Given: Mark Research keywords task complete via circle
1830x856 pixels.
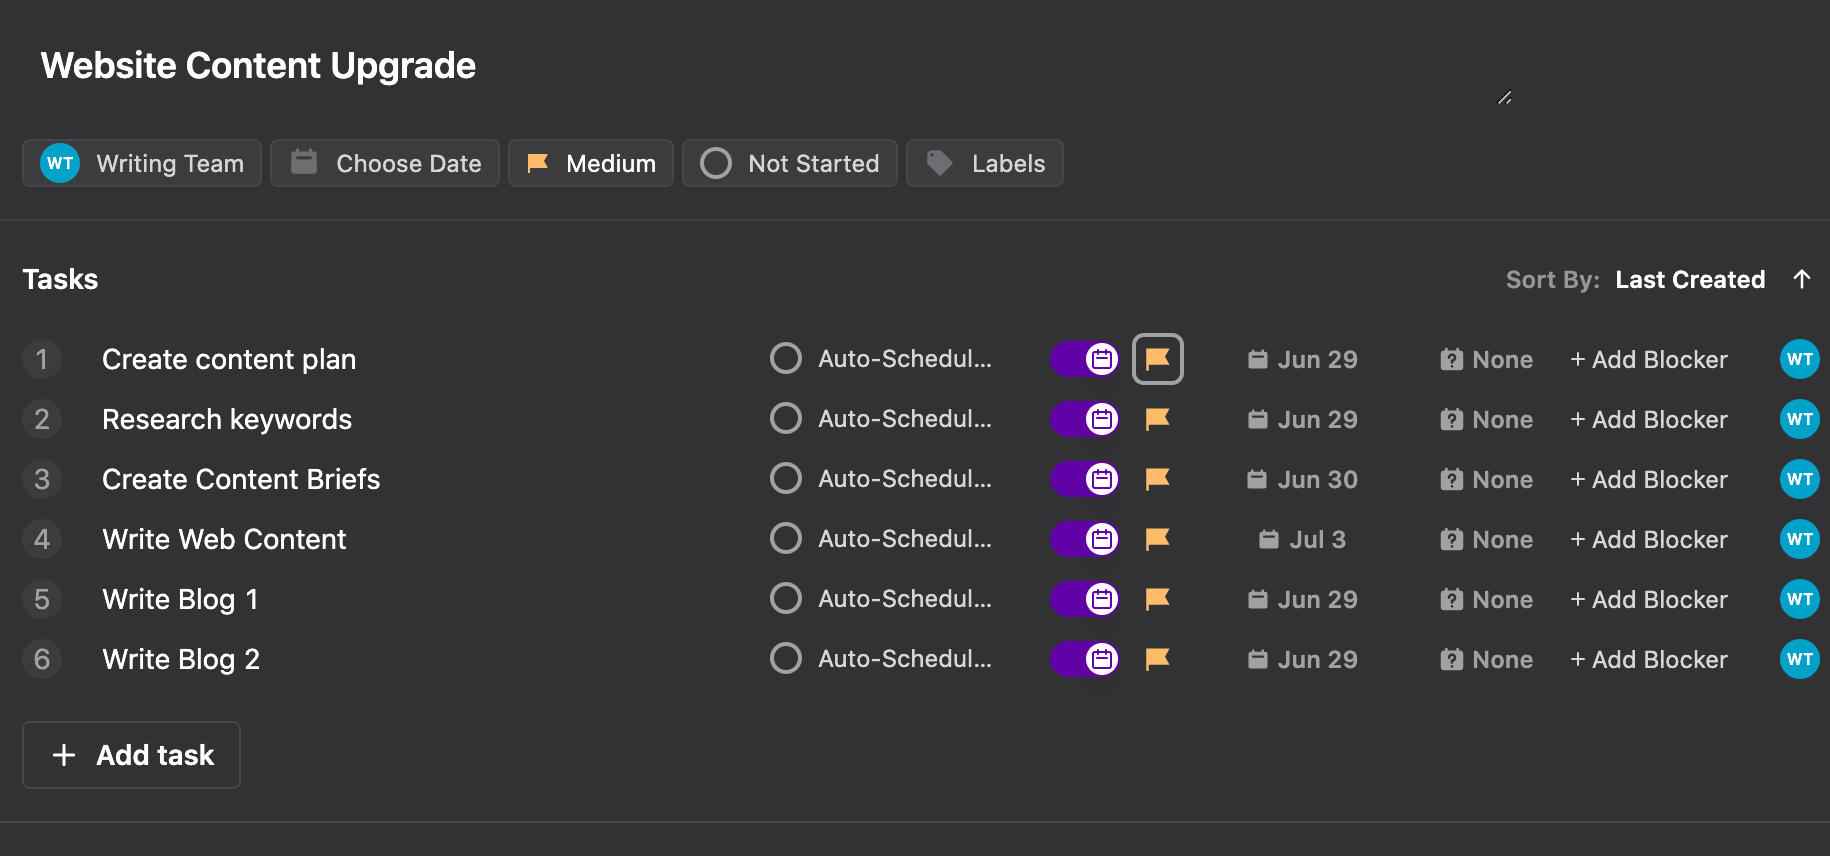Looking at the screenshot, I should [x=786, y=419].
